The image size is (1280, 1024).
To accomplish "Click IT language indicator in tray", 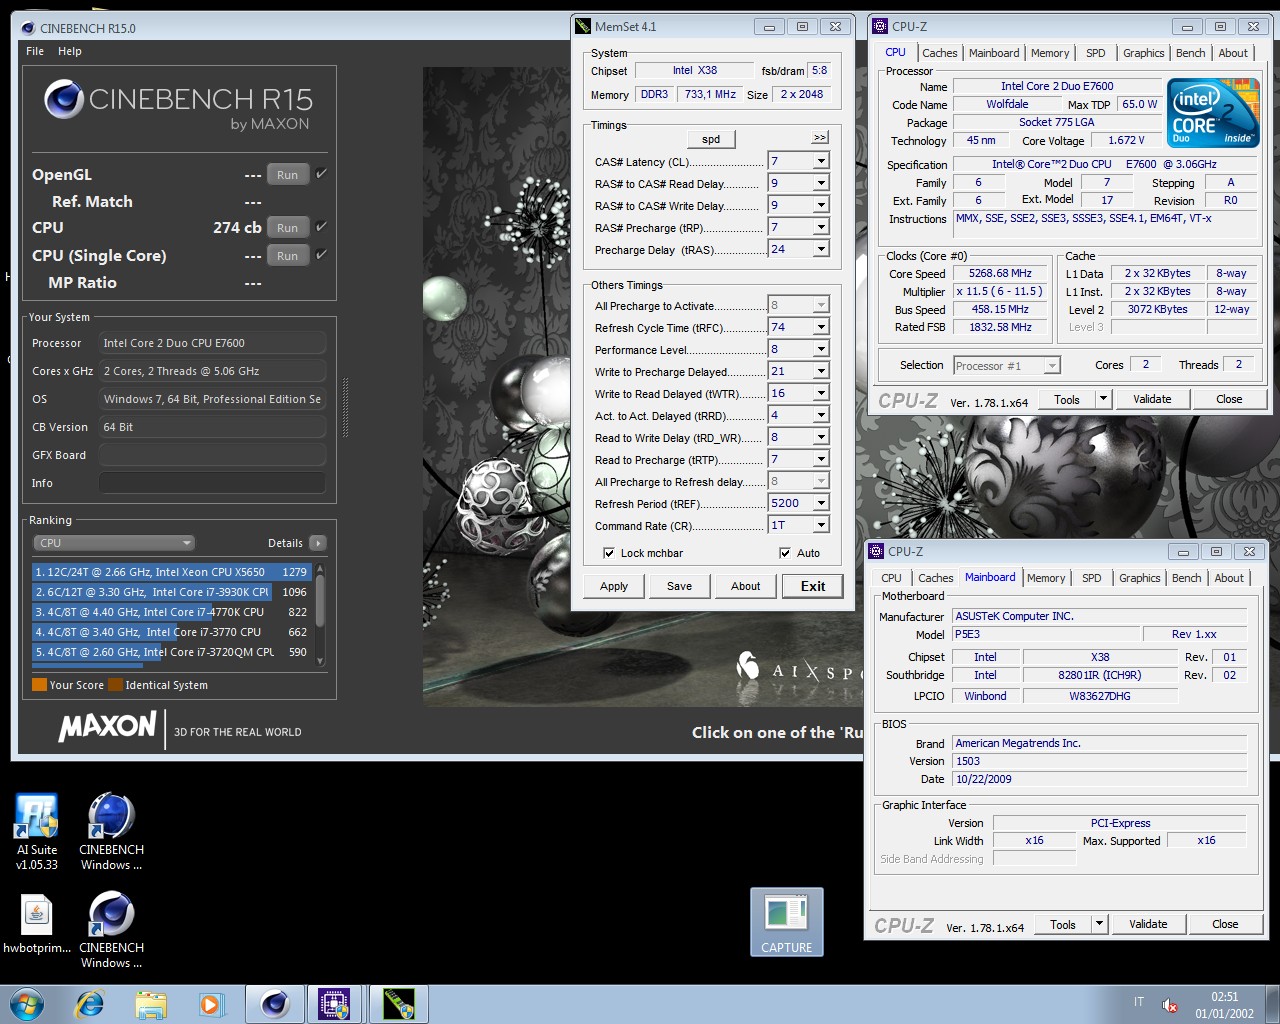I will point(1139,1002).
